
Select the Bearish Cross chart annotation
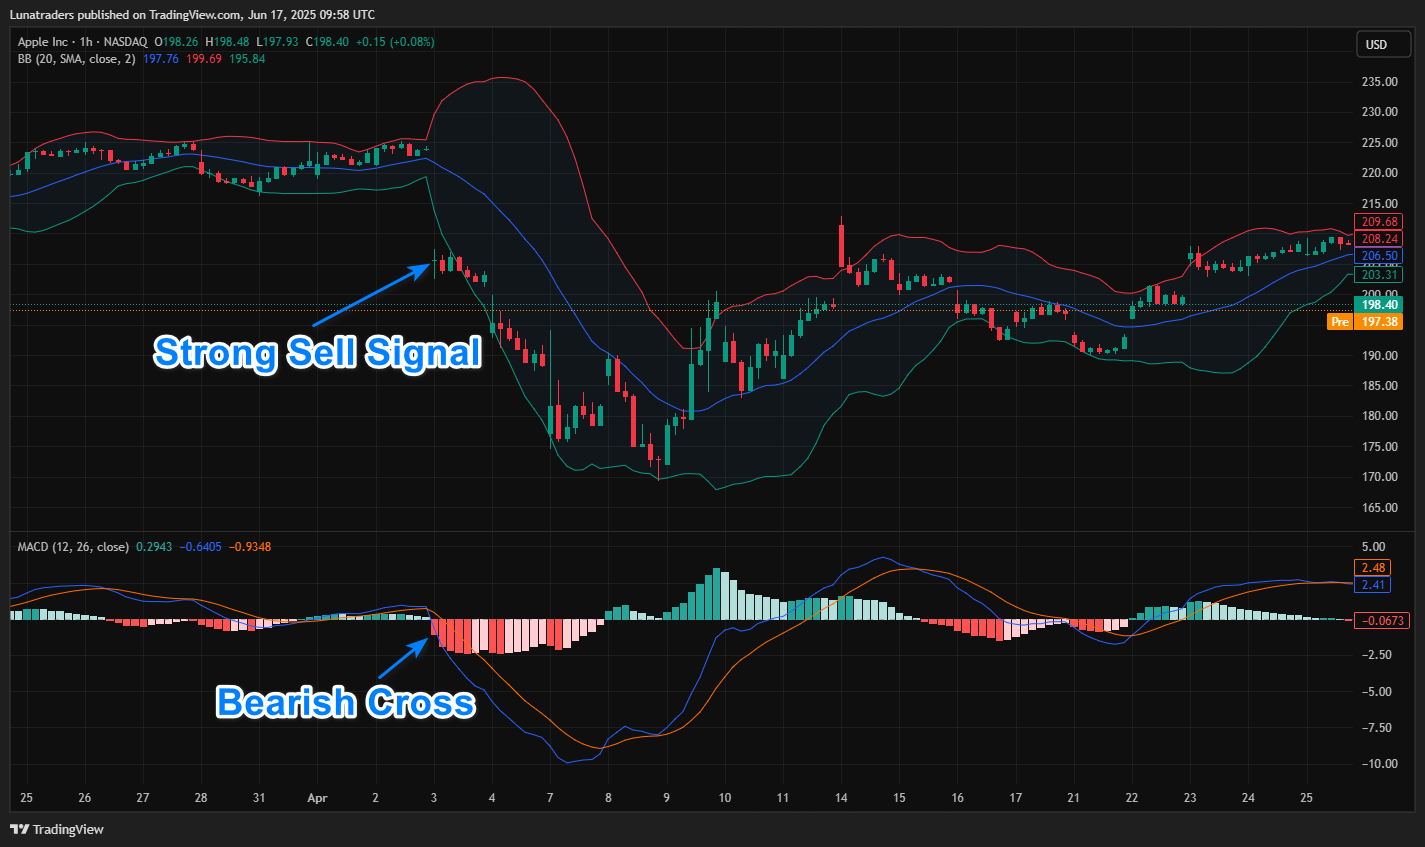[346, 702]
